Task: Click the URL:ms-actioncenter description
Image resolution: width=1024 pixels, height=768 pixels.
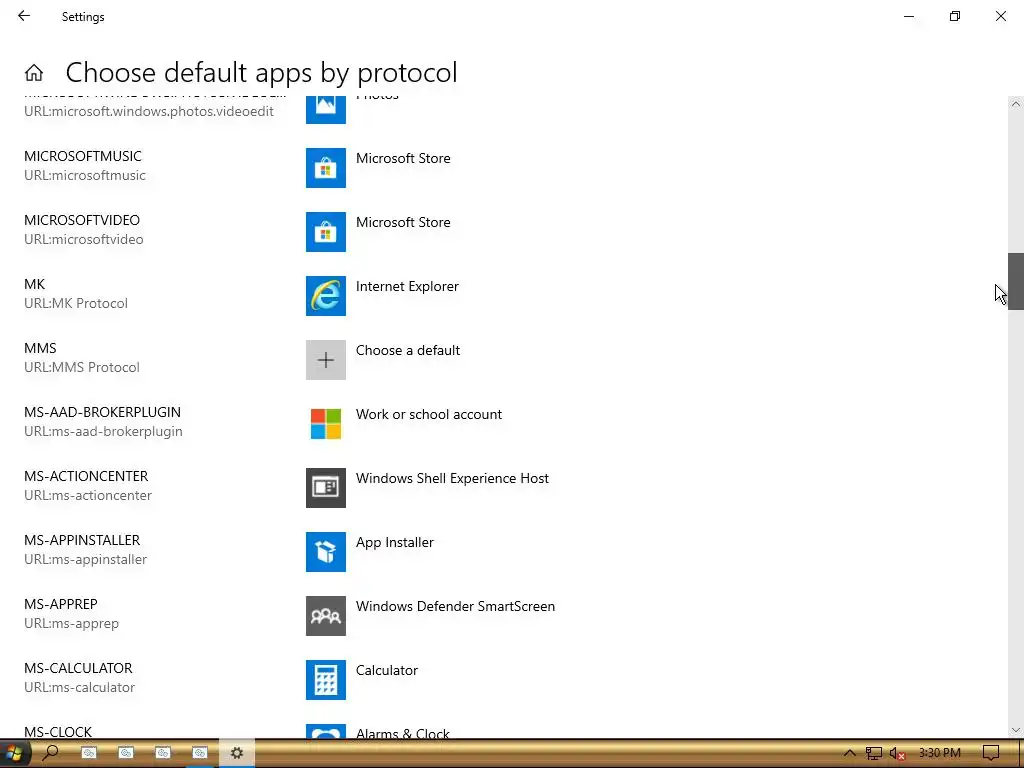Action: coord(88,495)
